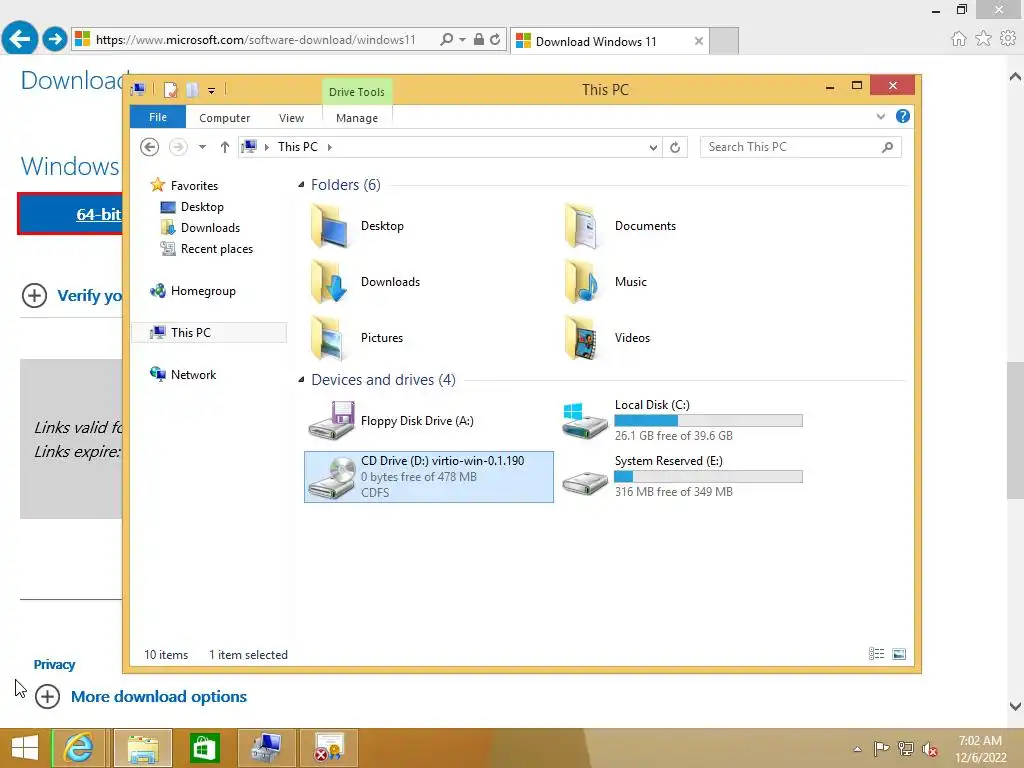Go back in Internet Explorer

point(20,39)
